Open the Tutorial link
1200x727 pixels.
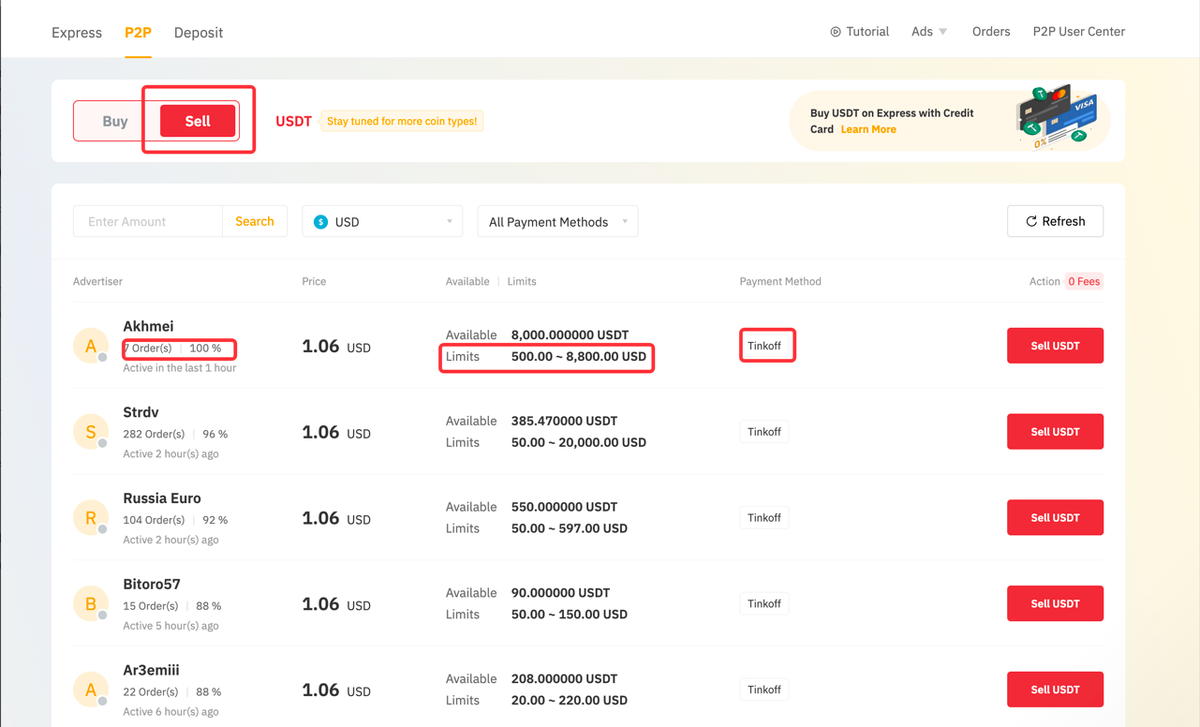tap(859, 32)
